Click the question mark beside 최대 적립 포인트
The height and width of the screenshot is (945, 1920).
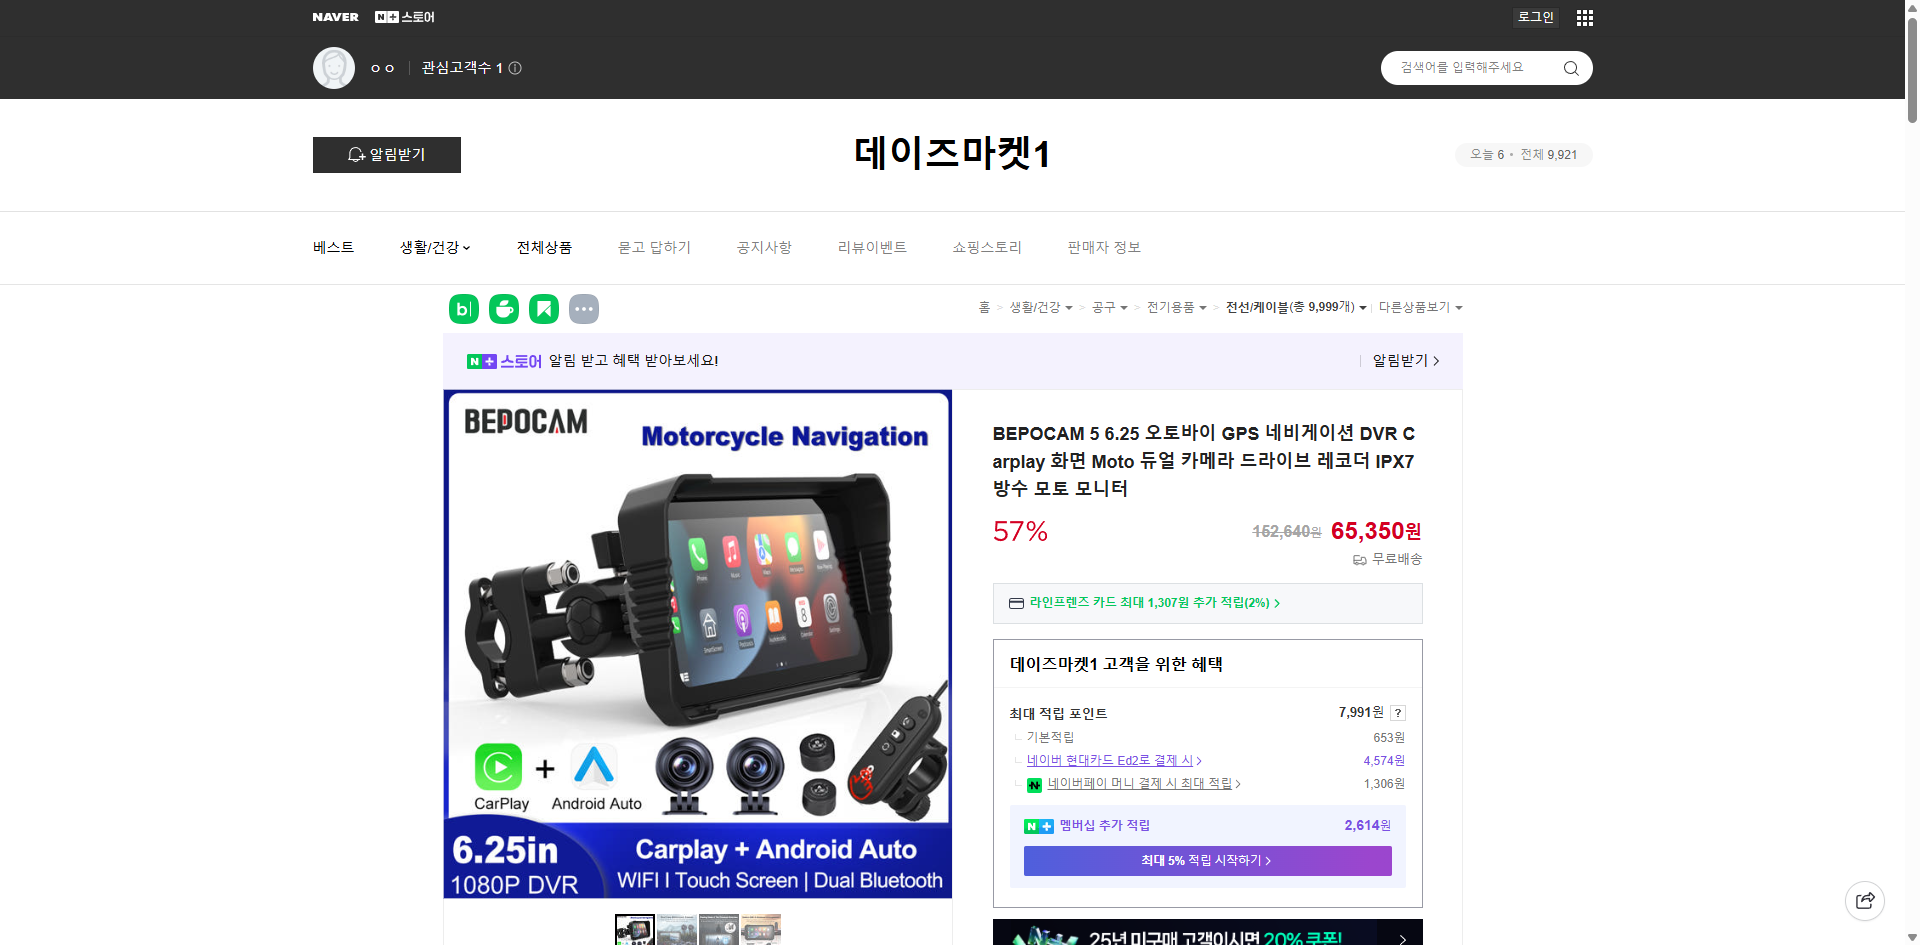(x=1397, y=712)
